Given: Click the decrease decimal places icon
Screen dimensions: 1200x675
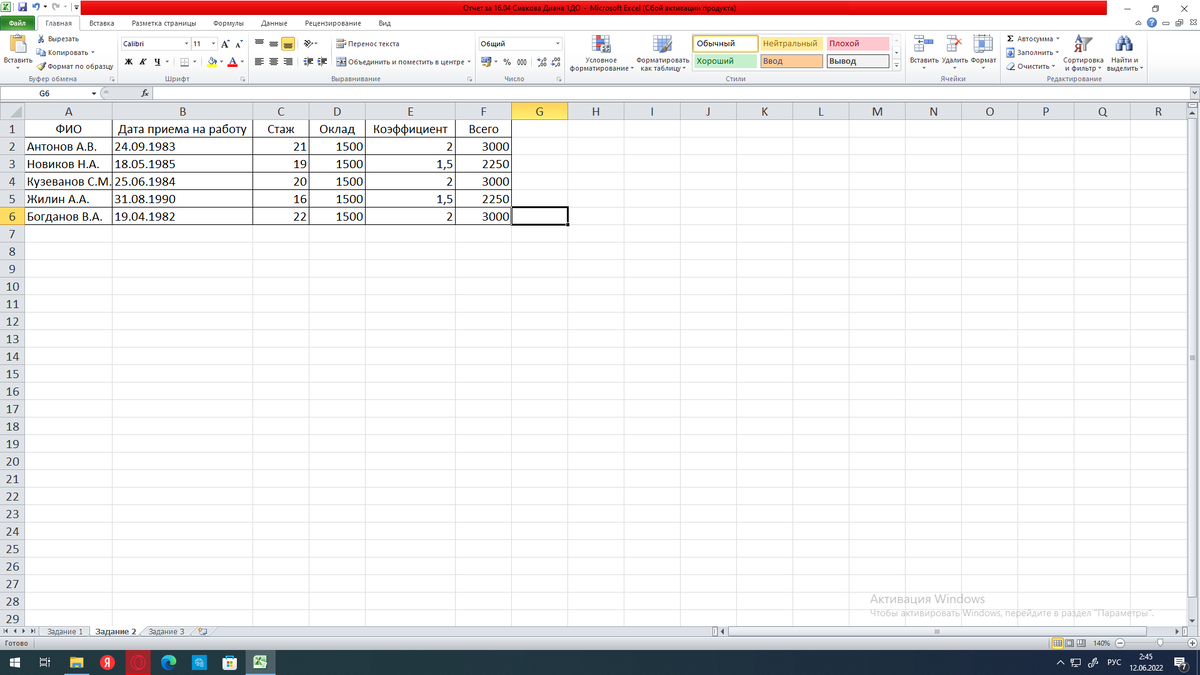Looking at the screenshot, I should [556, 62].
